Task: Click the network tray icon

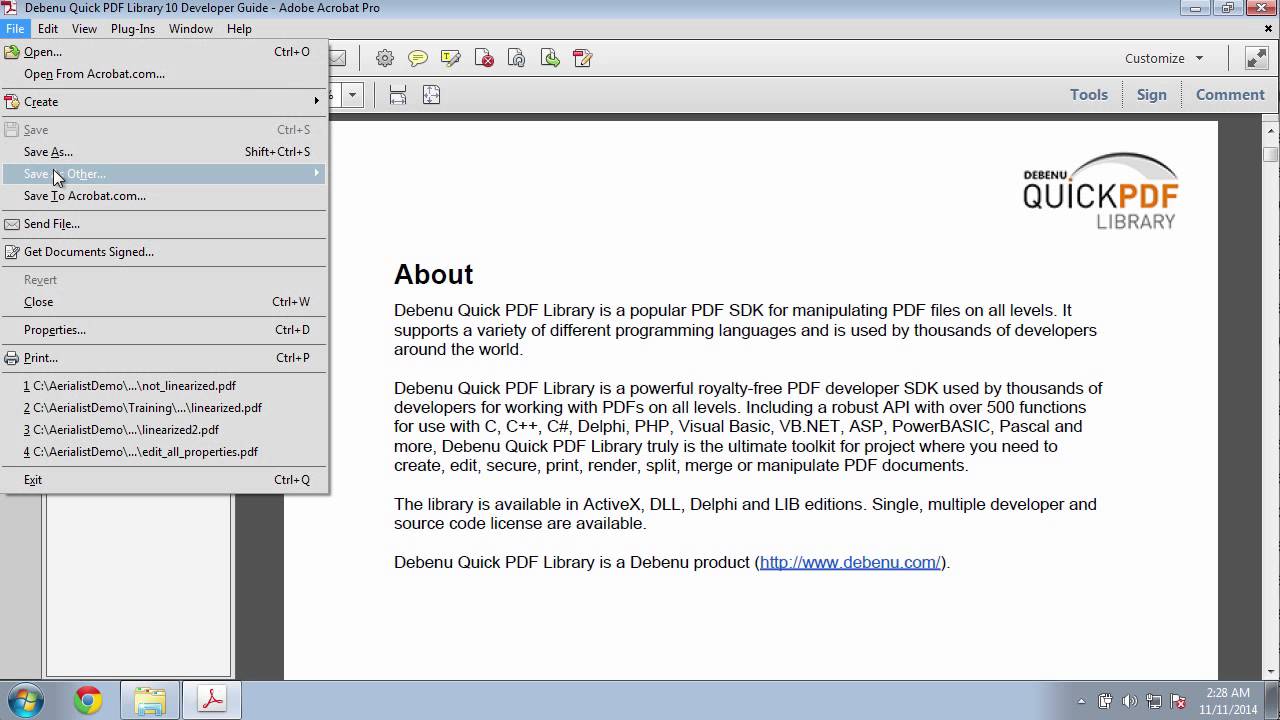Action: point(1154,701)
